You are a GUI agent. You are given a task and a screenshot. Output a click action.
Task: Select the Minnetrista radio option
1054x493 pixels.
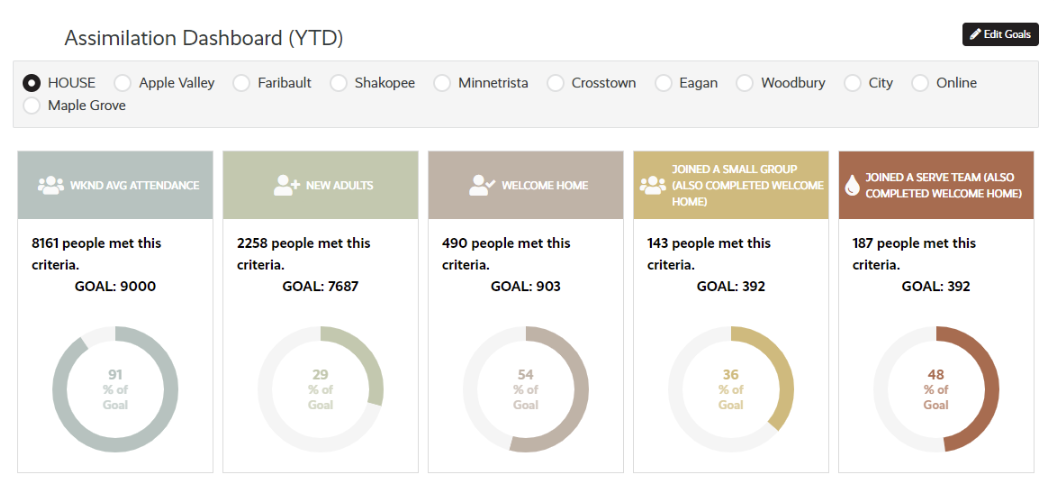click(x=442, y=83)
